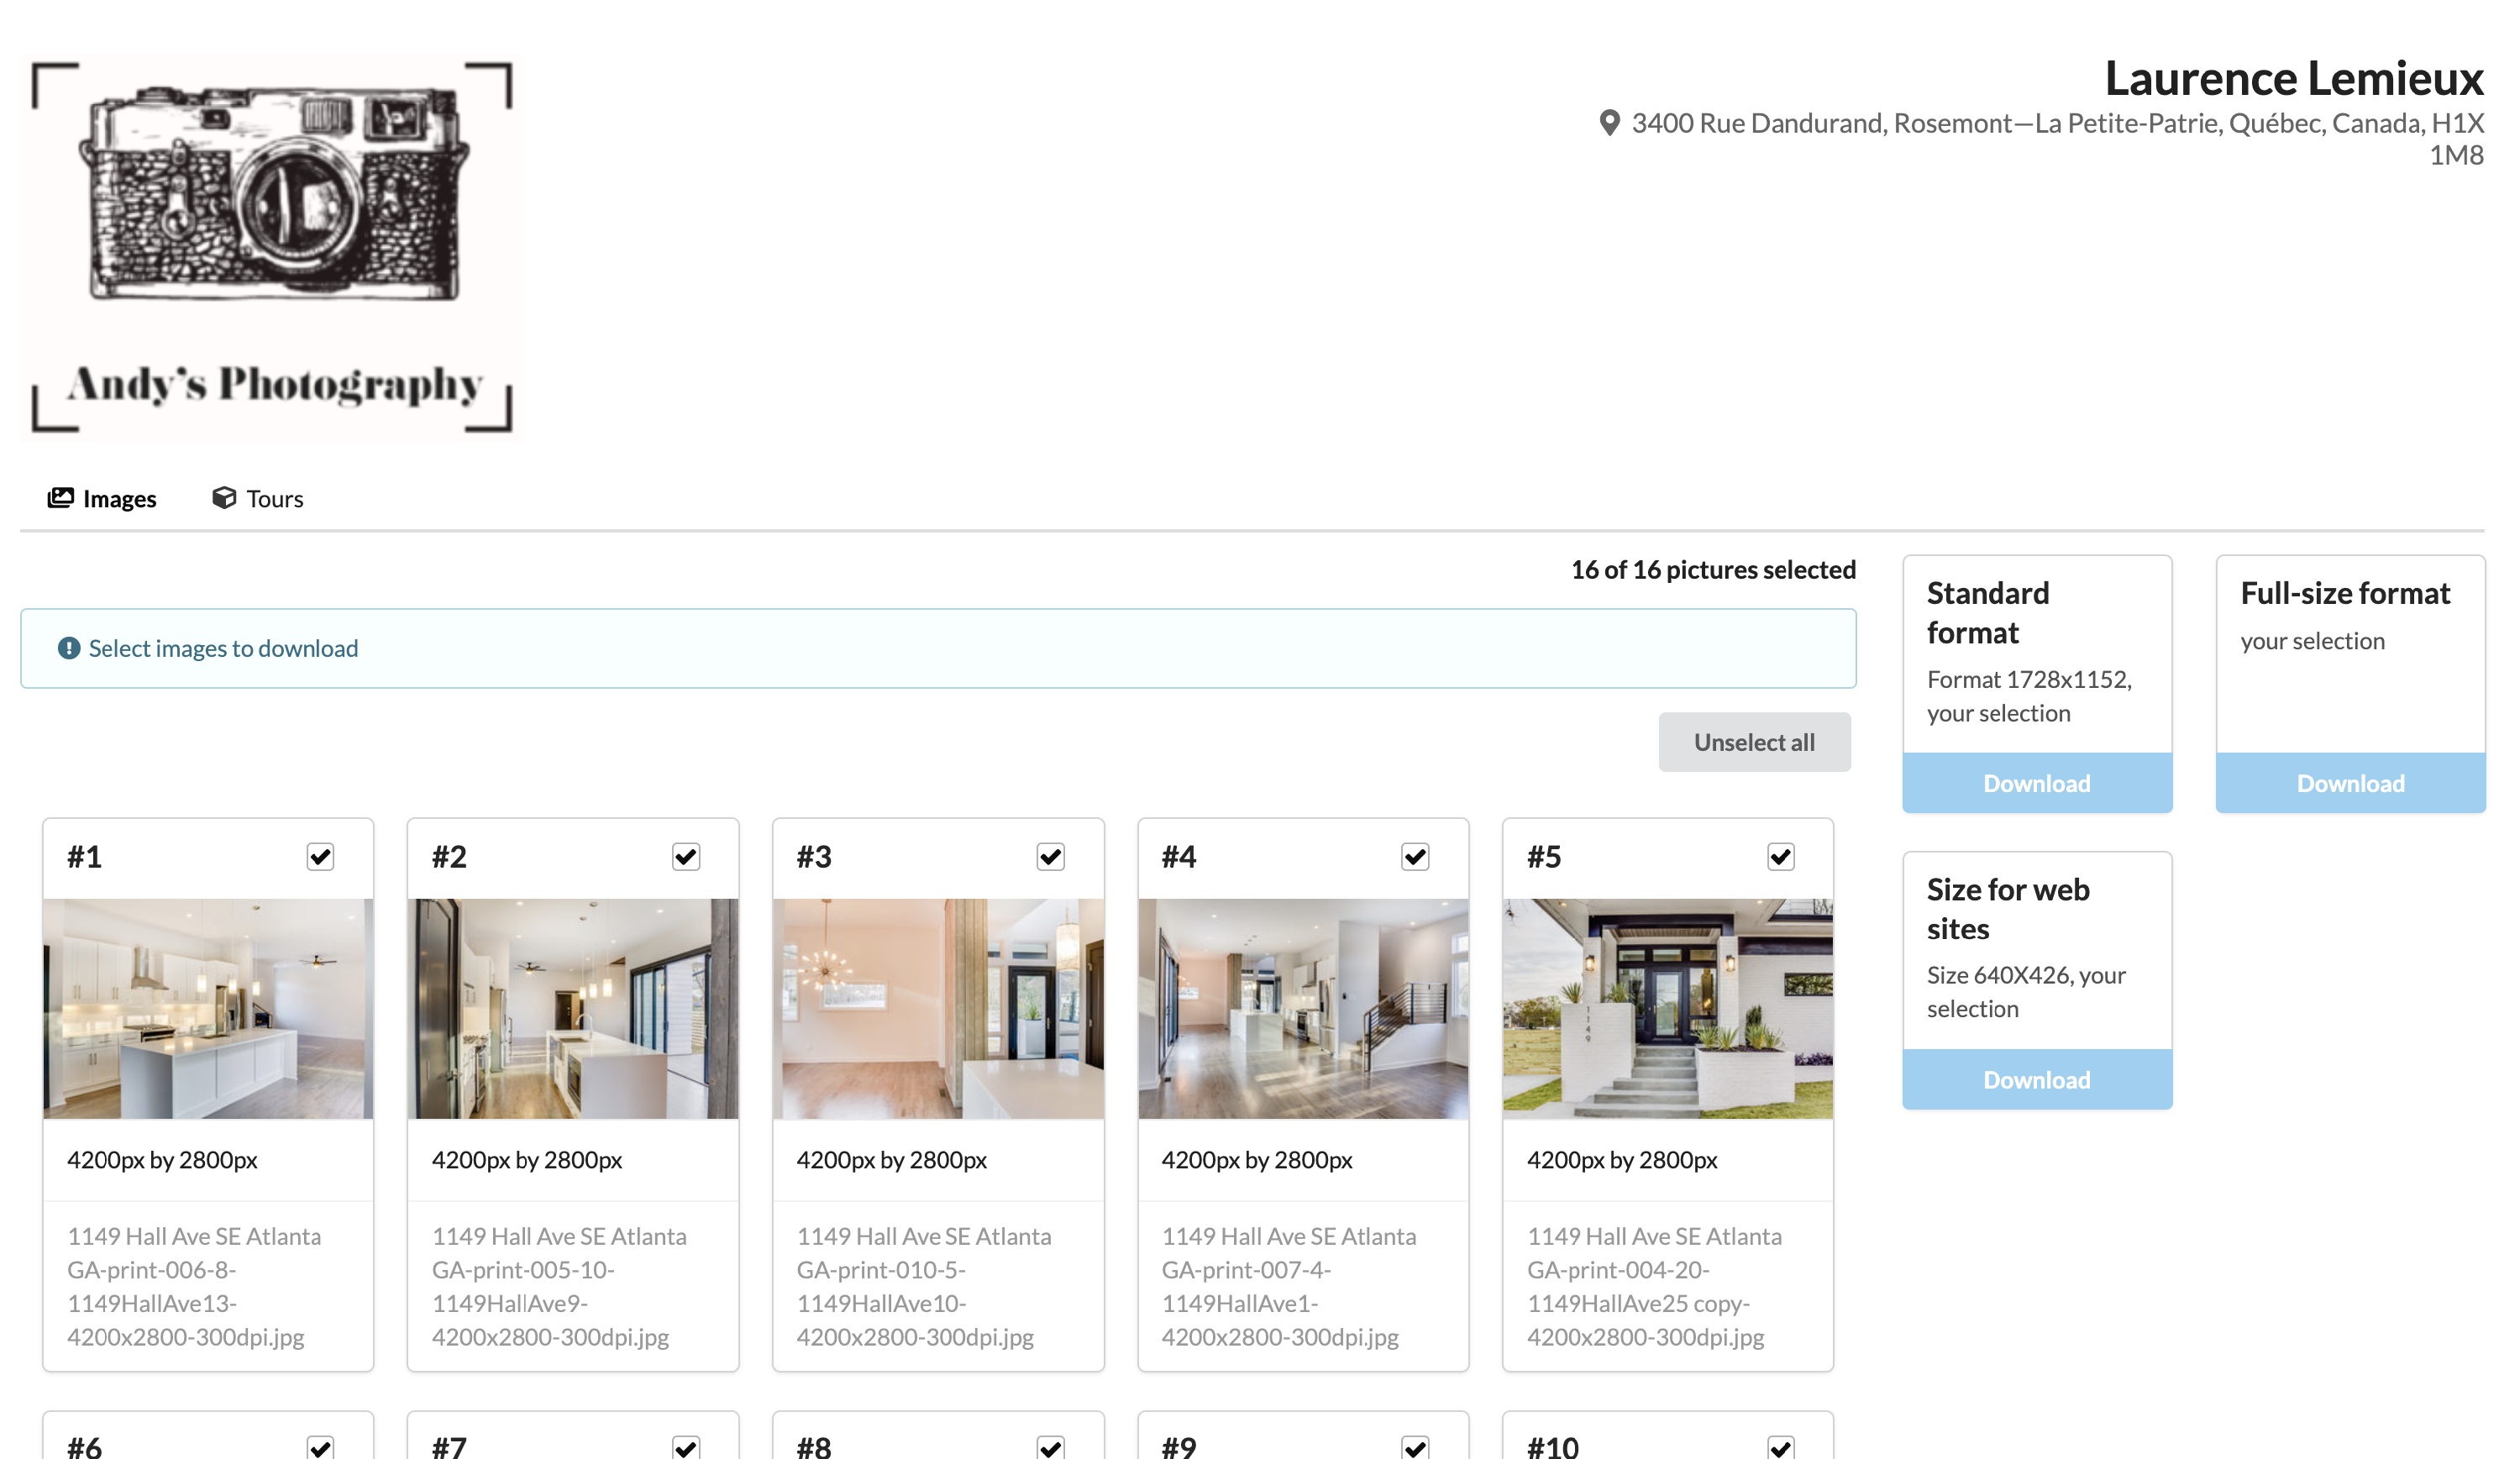Download the Standard format selection

[2036, 783]
